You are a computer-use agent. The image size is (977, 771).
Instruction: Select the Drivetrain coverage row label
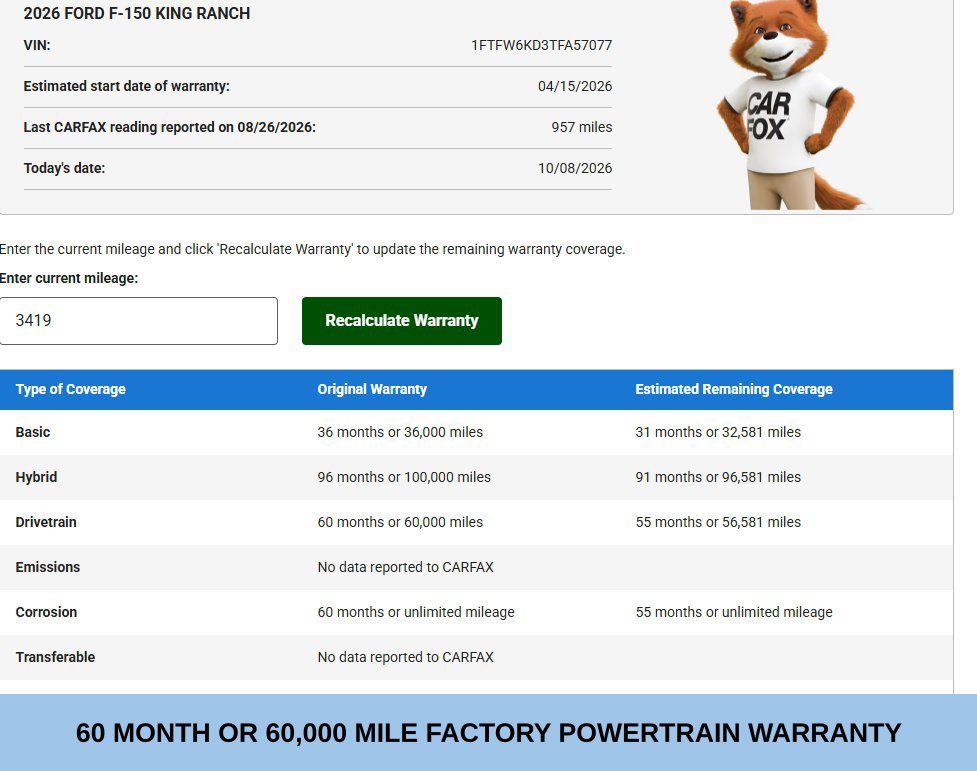tap(46, 522)
